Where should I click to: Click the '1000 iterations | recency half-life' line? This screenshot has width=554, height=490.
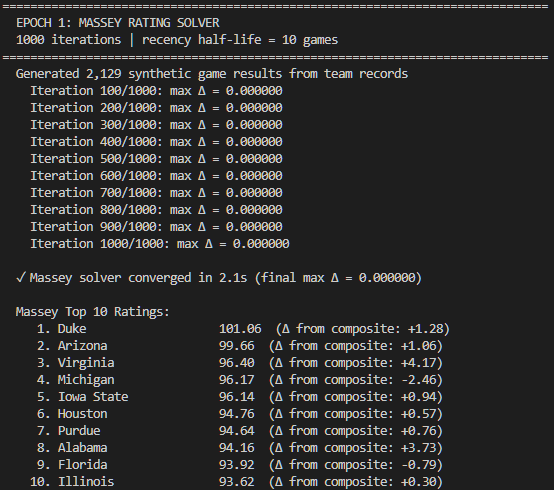click(x=177, y=40)
